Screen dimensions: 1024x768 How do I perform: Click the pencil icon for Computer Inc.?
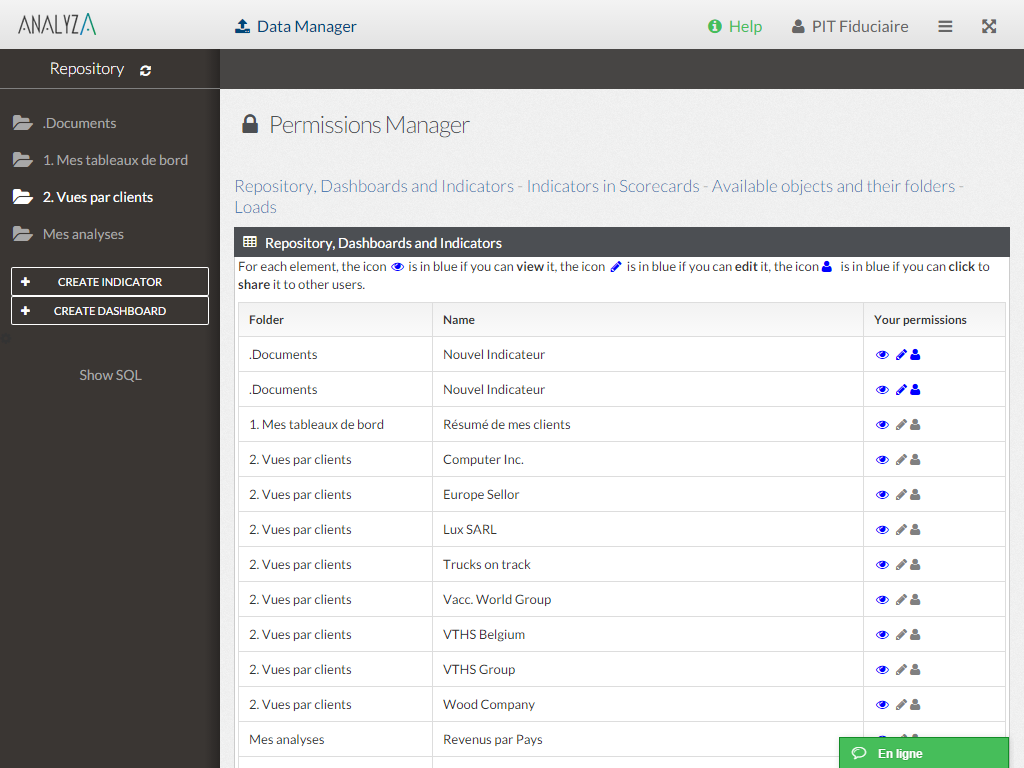(x=901, y=460)
